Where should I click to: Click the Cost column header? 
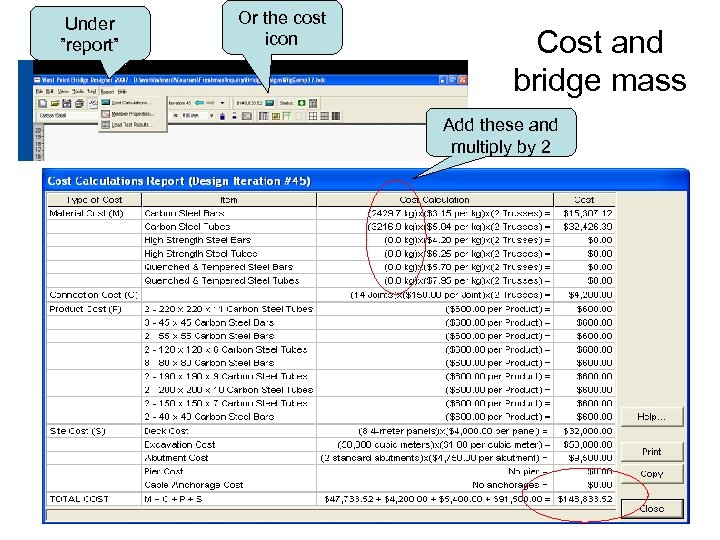[x=584, y=200]
